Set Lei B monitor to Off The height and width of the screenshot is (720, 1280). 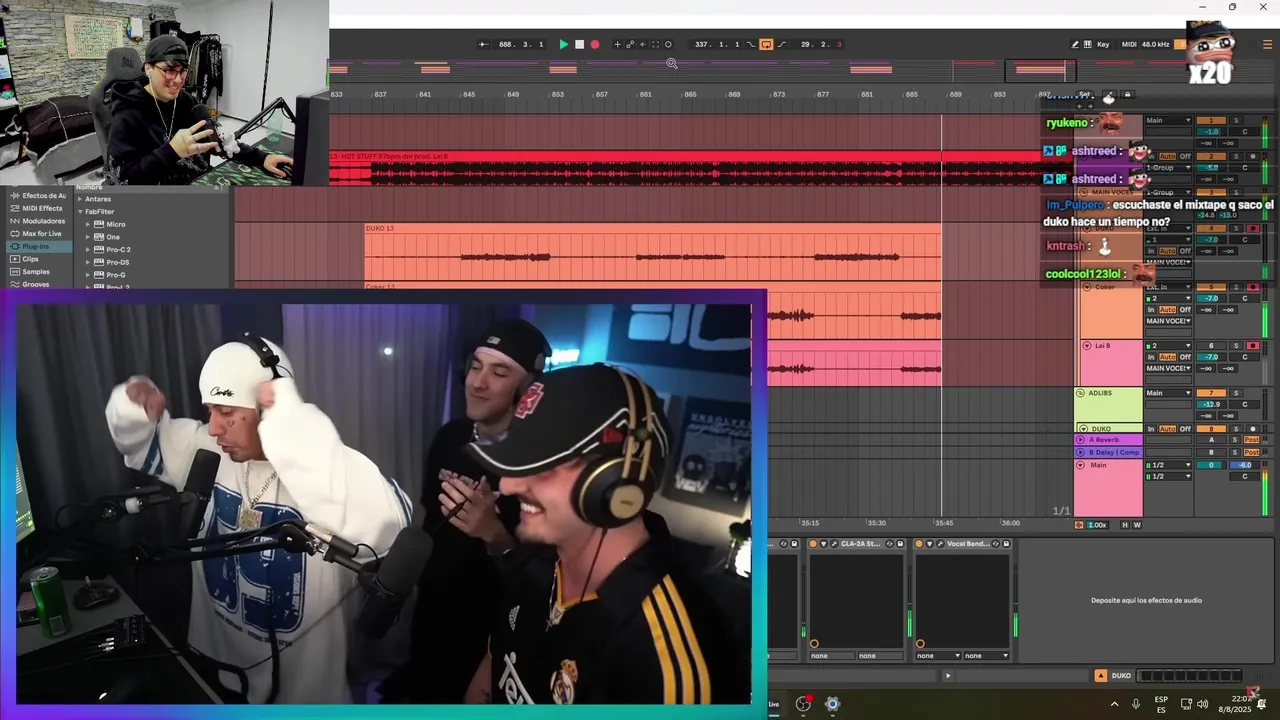click(x=1186, y=357)
